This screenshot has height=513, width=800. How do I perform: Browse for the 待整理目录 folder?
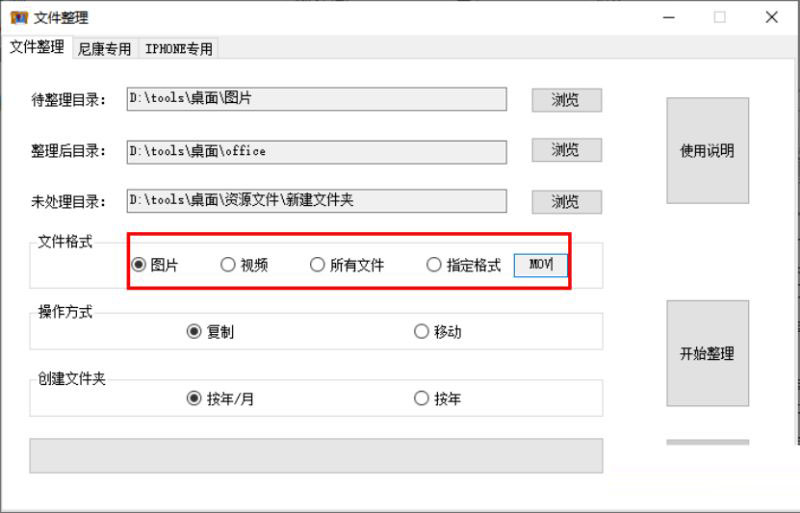coord(566,100)
